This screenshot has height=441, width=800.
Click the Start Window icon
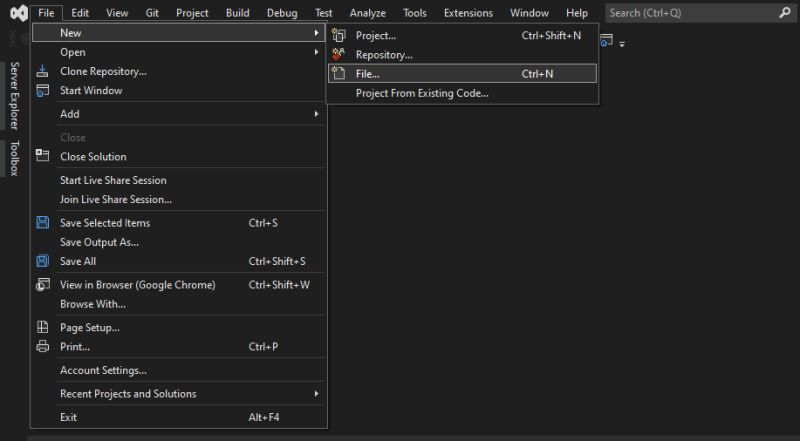43,91
